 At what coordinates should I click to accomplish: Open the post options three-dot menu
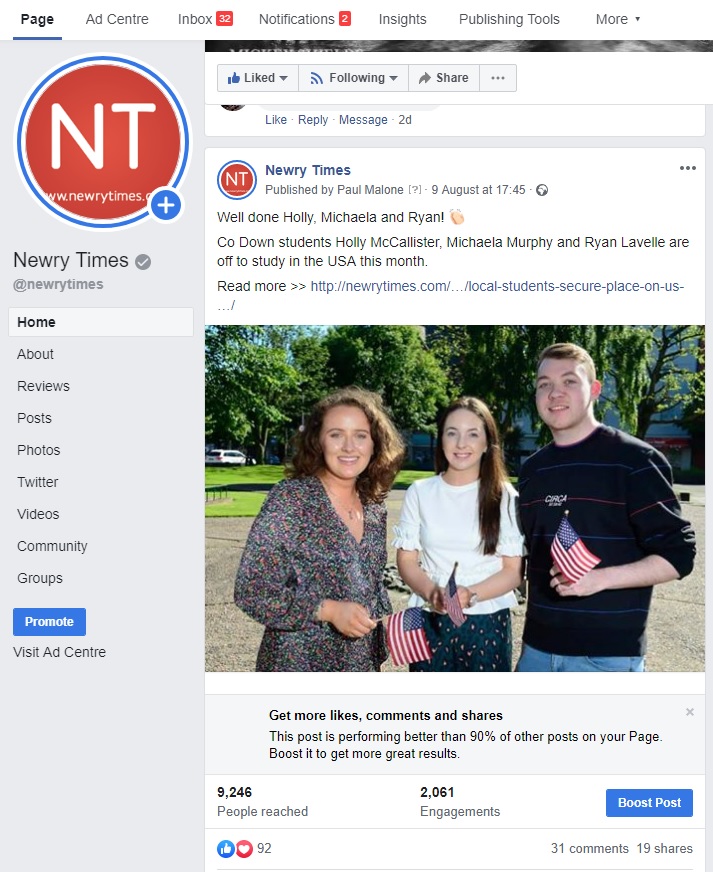point(687,168)
